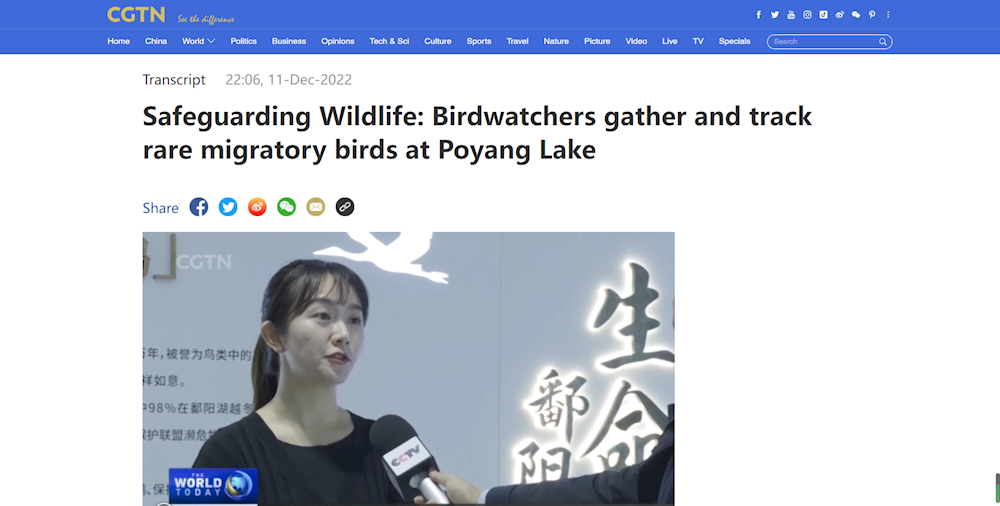Open CGTN's TikTok page from header

[x=823, y=15]
